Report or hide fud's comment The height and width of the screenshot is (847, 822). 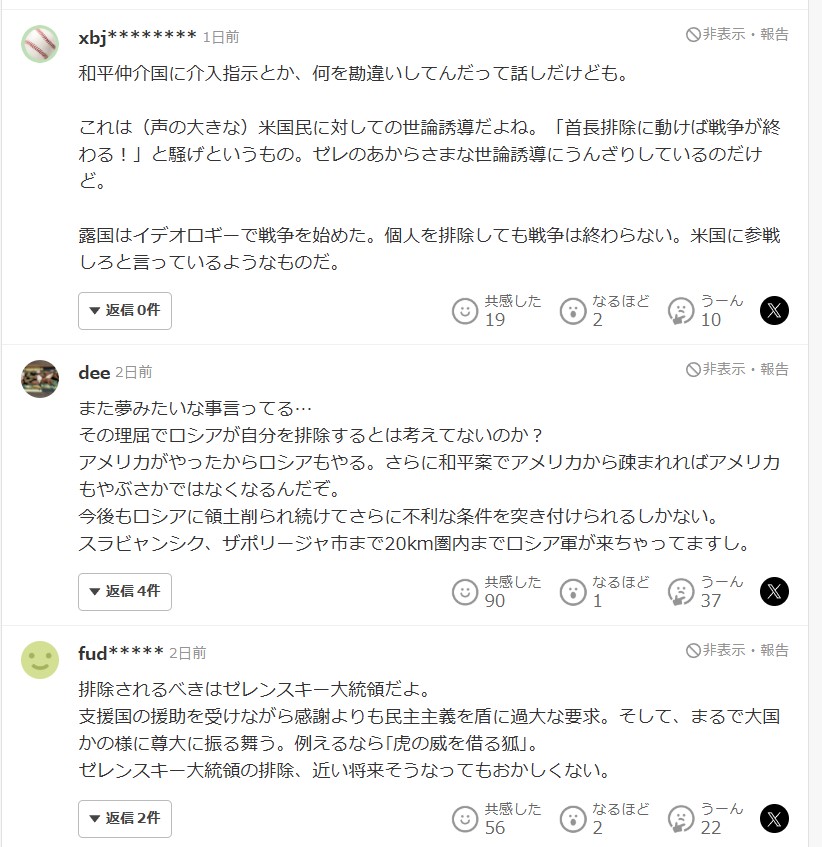737,650
